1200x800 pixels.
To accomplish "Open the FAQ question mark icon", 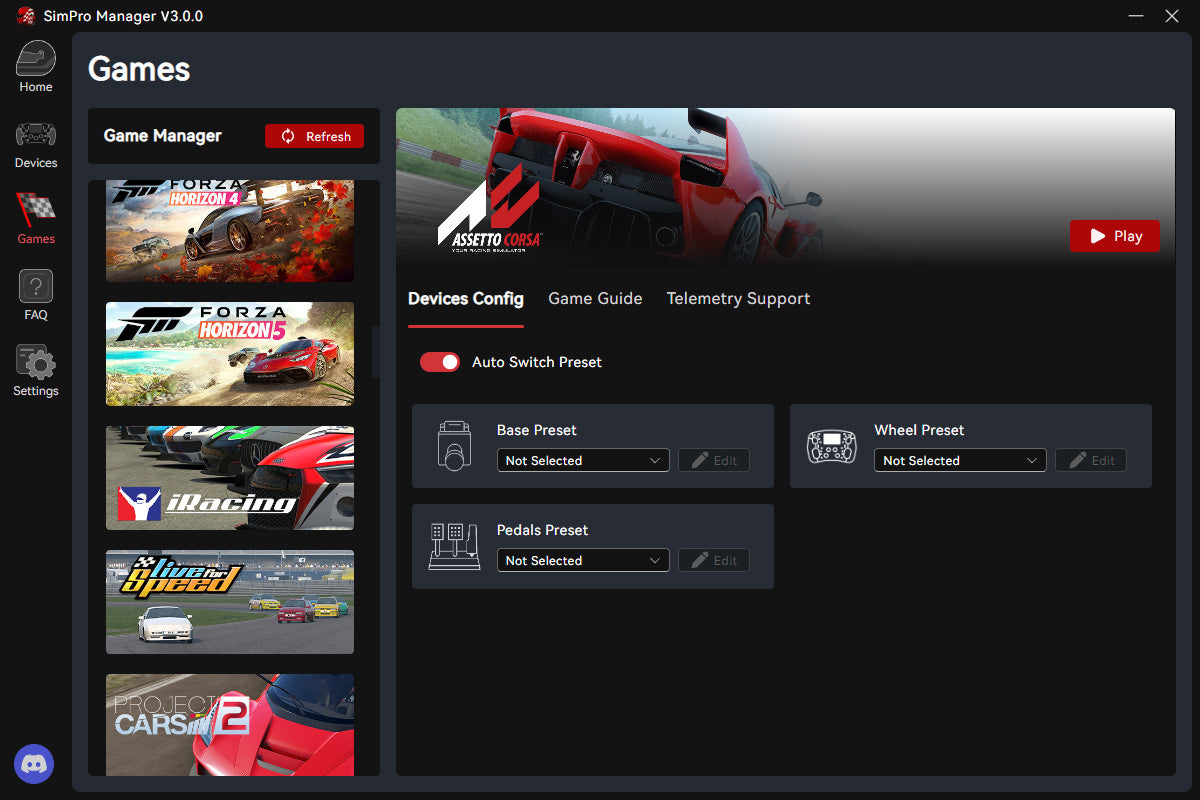I will click(x=36, y=287).
